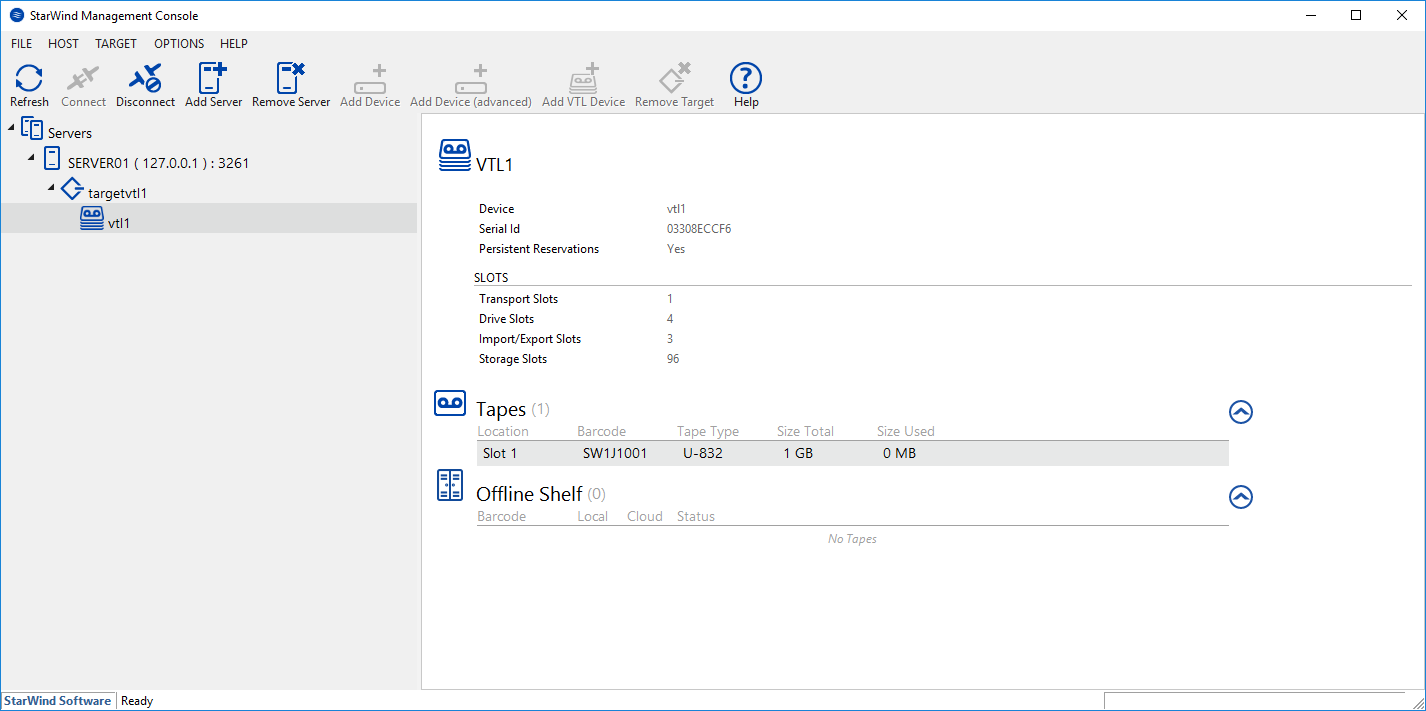Click the Add Server icon
This screenshot has height=711, width=1426.
pyautogui.click(x=213, y=78)
